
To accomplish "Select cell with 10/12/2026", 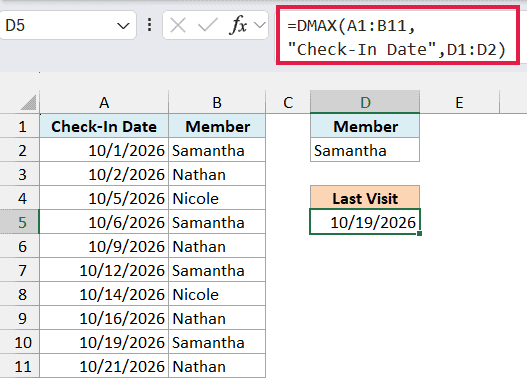I will pyautogui.click(x=104, y=270).
